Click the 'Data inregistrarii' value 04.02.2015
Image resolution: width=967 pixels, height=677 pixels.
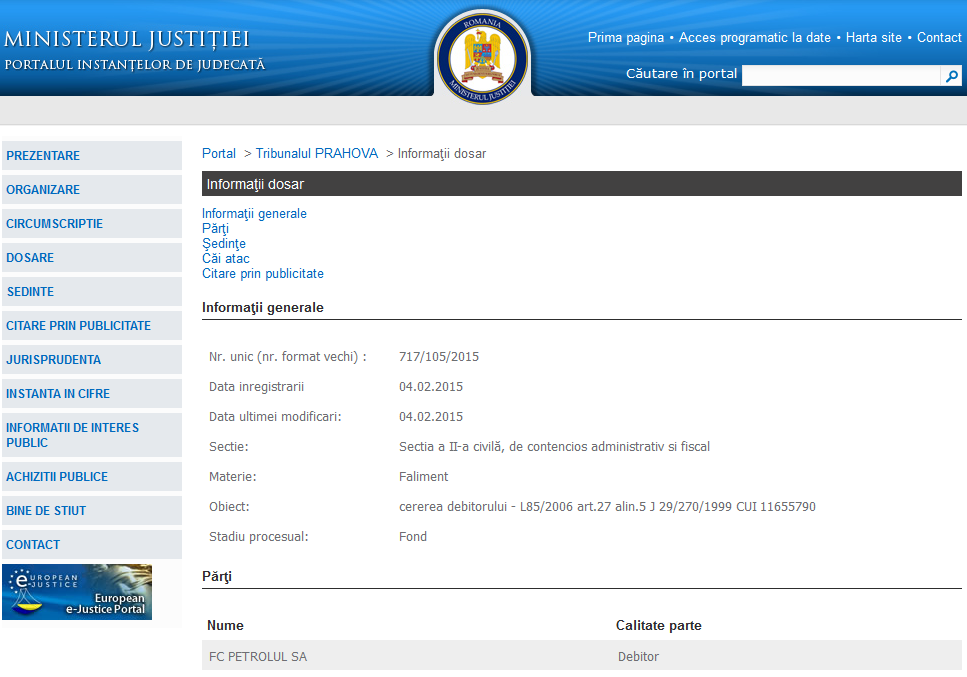click(x=430, y=387)
